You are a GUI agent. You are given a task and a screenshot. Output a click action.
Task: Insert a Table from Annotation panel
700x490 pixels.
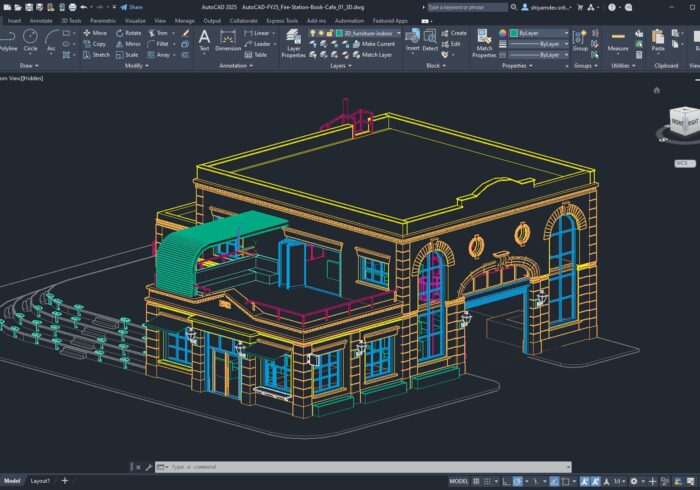tap(256, 54)
